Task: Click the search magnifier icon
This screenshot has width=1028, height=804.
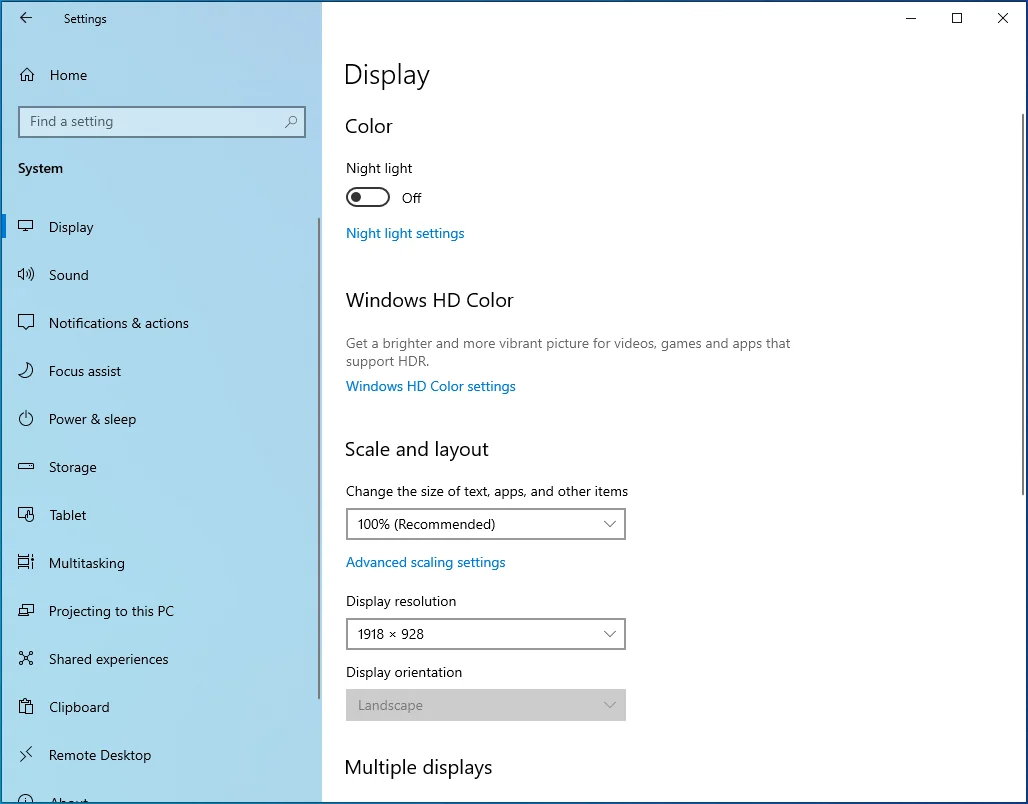Action: (x=290, y=121)
